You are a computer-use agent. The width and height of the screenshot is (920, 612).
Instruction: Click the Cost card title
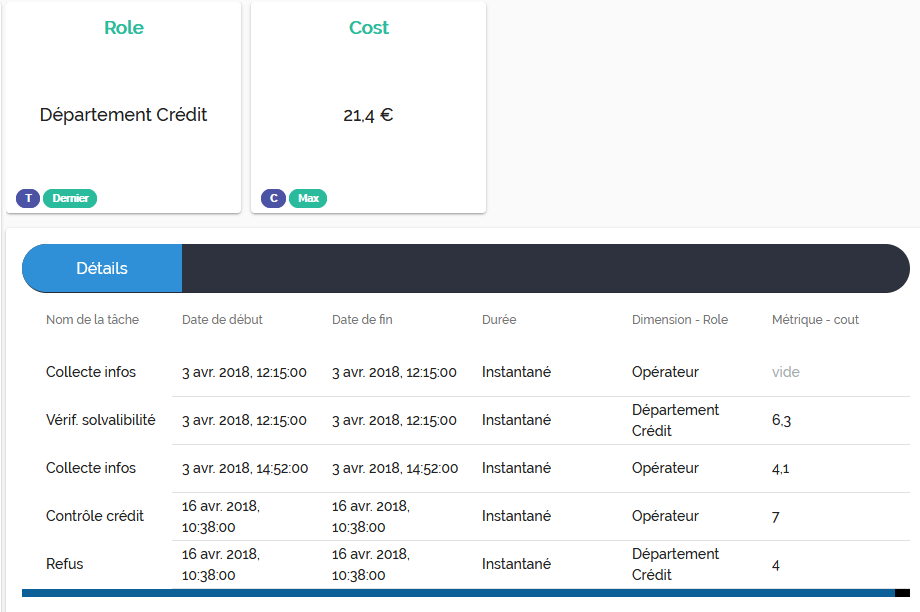[369, 28]
